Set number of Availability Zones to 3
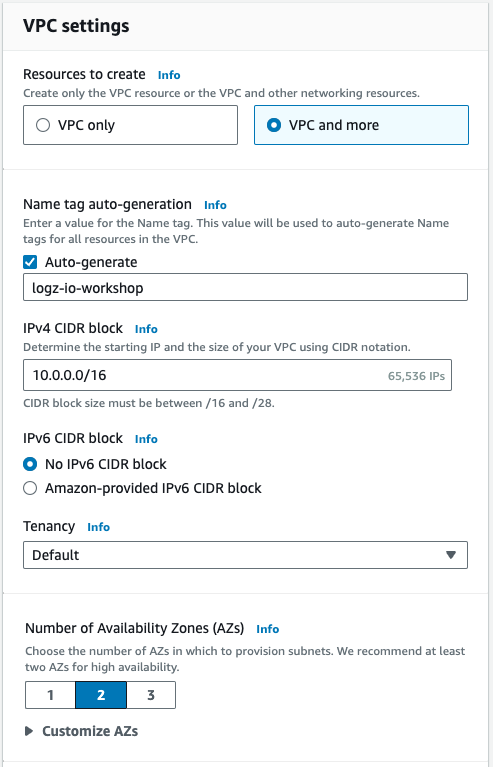The width and height of the screenshot is (493, 767). click(151, 695)
